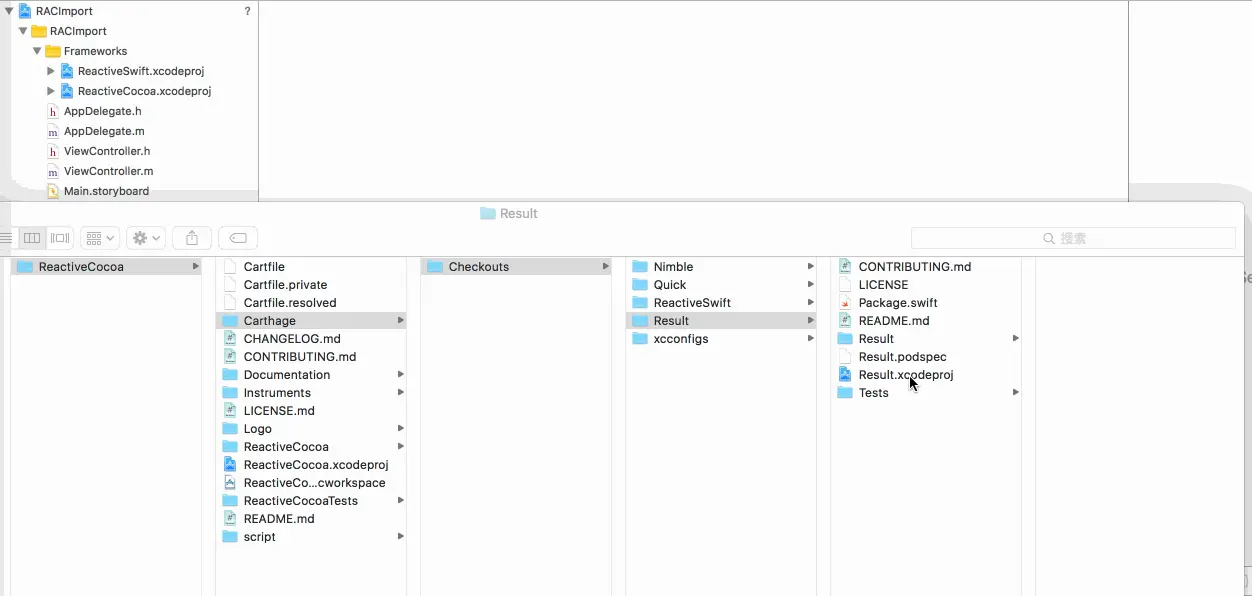
Task: Collapse the Frameworks group
Action: click(x=37, y=51)
